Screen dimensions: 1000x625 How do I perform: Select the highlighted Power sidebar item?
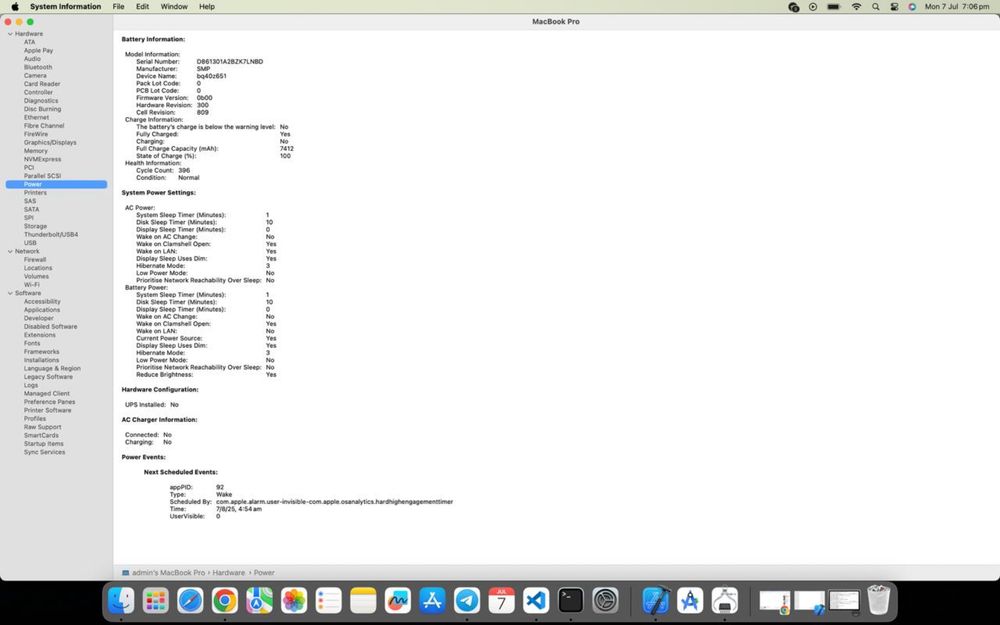56,184
